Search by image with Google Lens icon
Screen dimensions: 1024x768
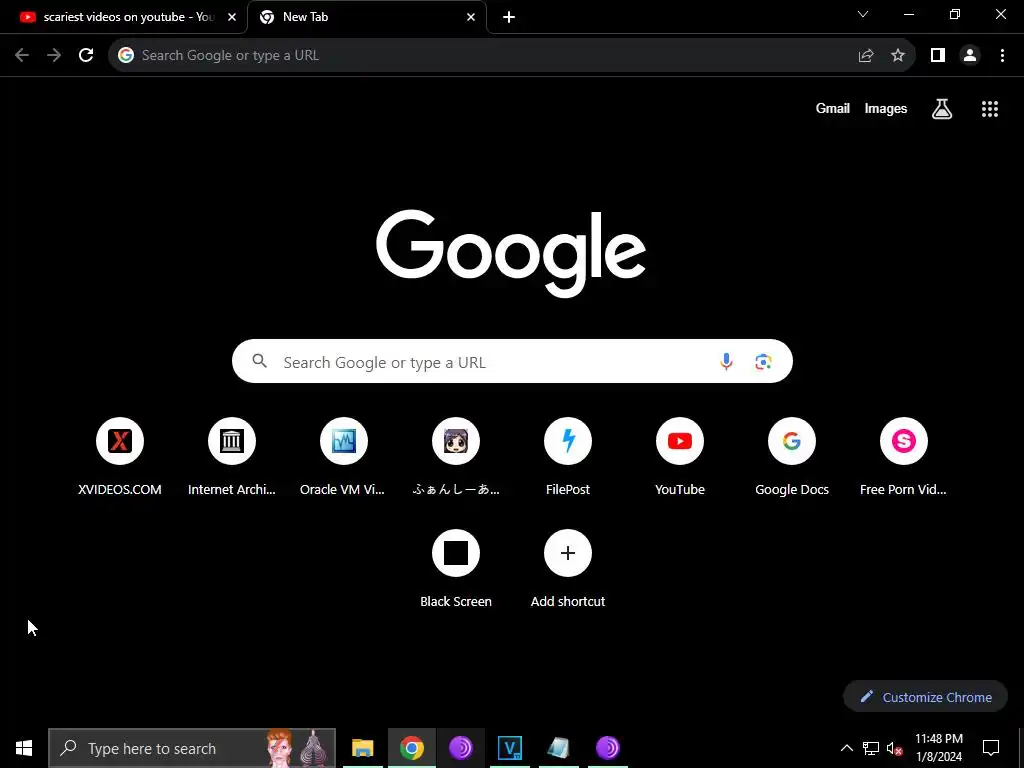[x=763, y=361]
